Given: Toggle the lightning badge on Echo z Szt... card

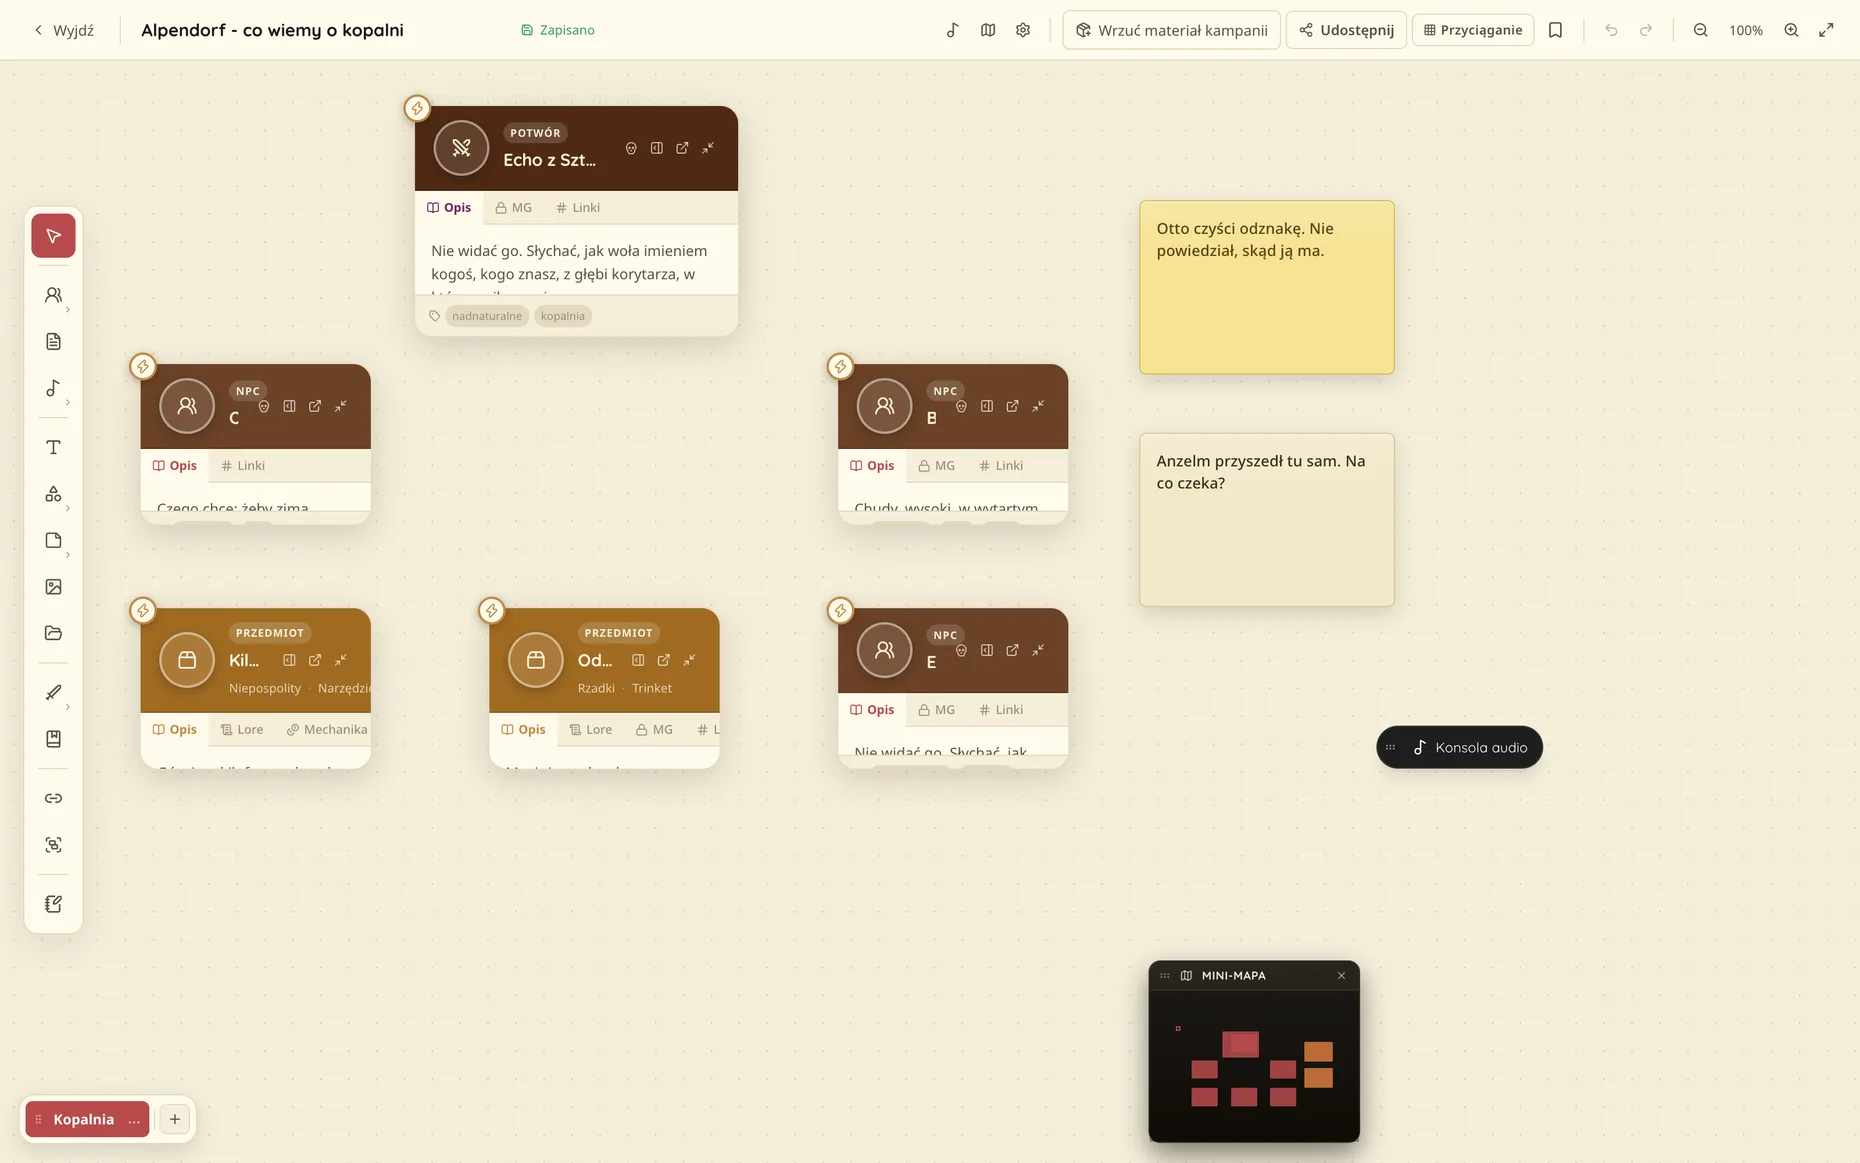Looking at the screenshot, I should click(x=417, y=108).
